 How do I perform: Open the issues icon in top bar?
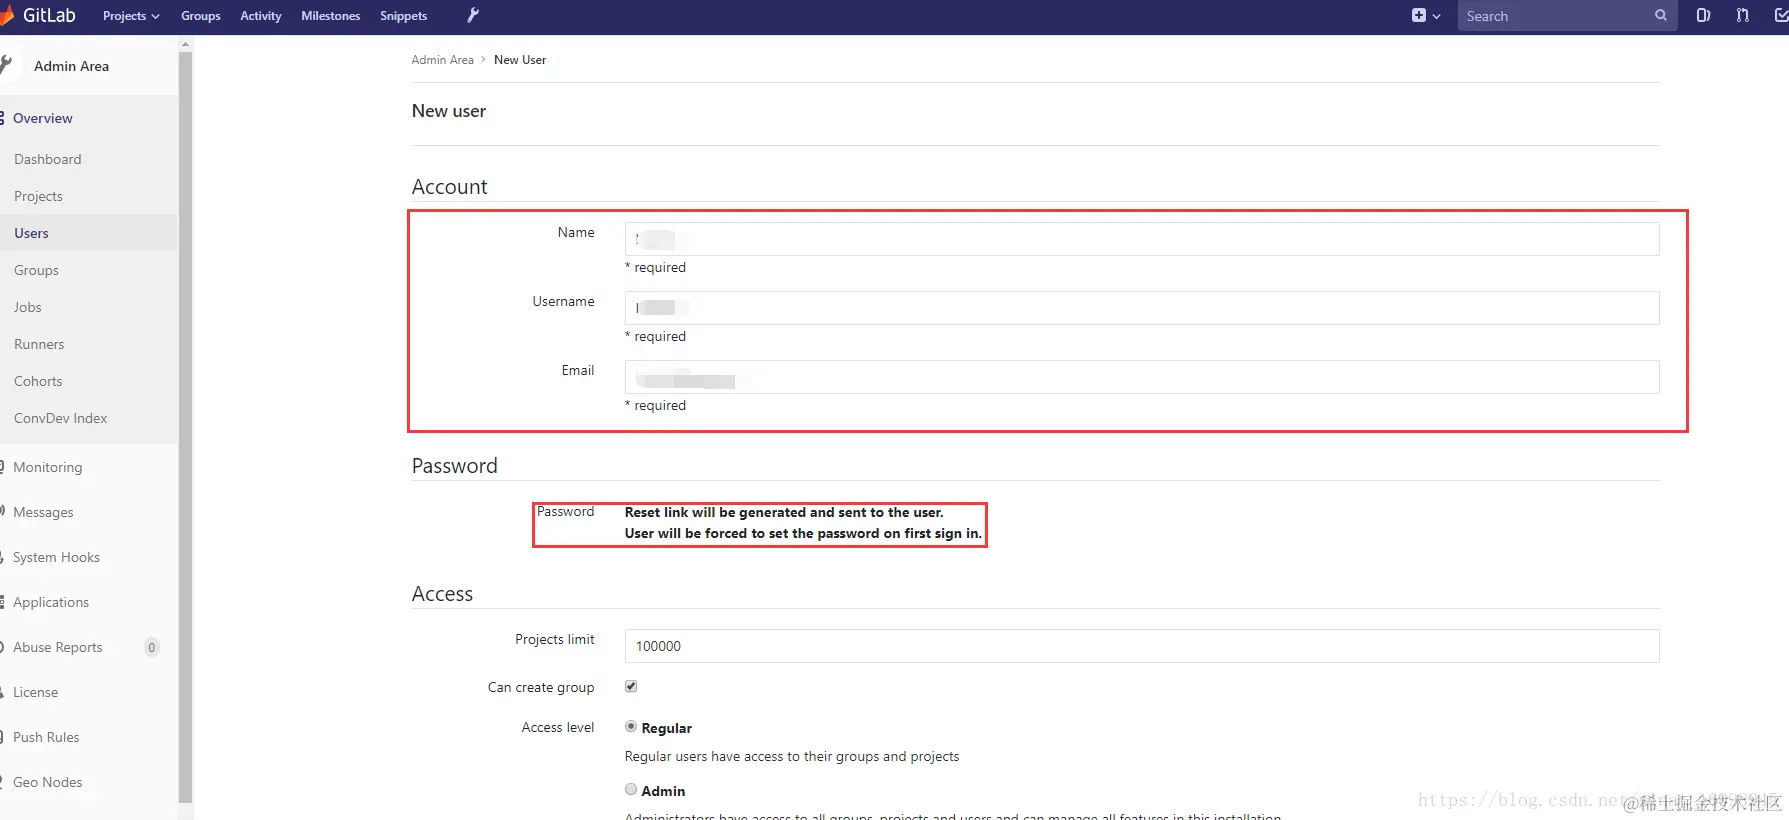(x=1703, y=15)
